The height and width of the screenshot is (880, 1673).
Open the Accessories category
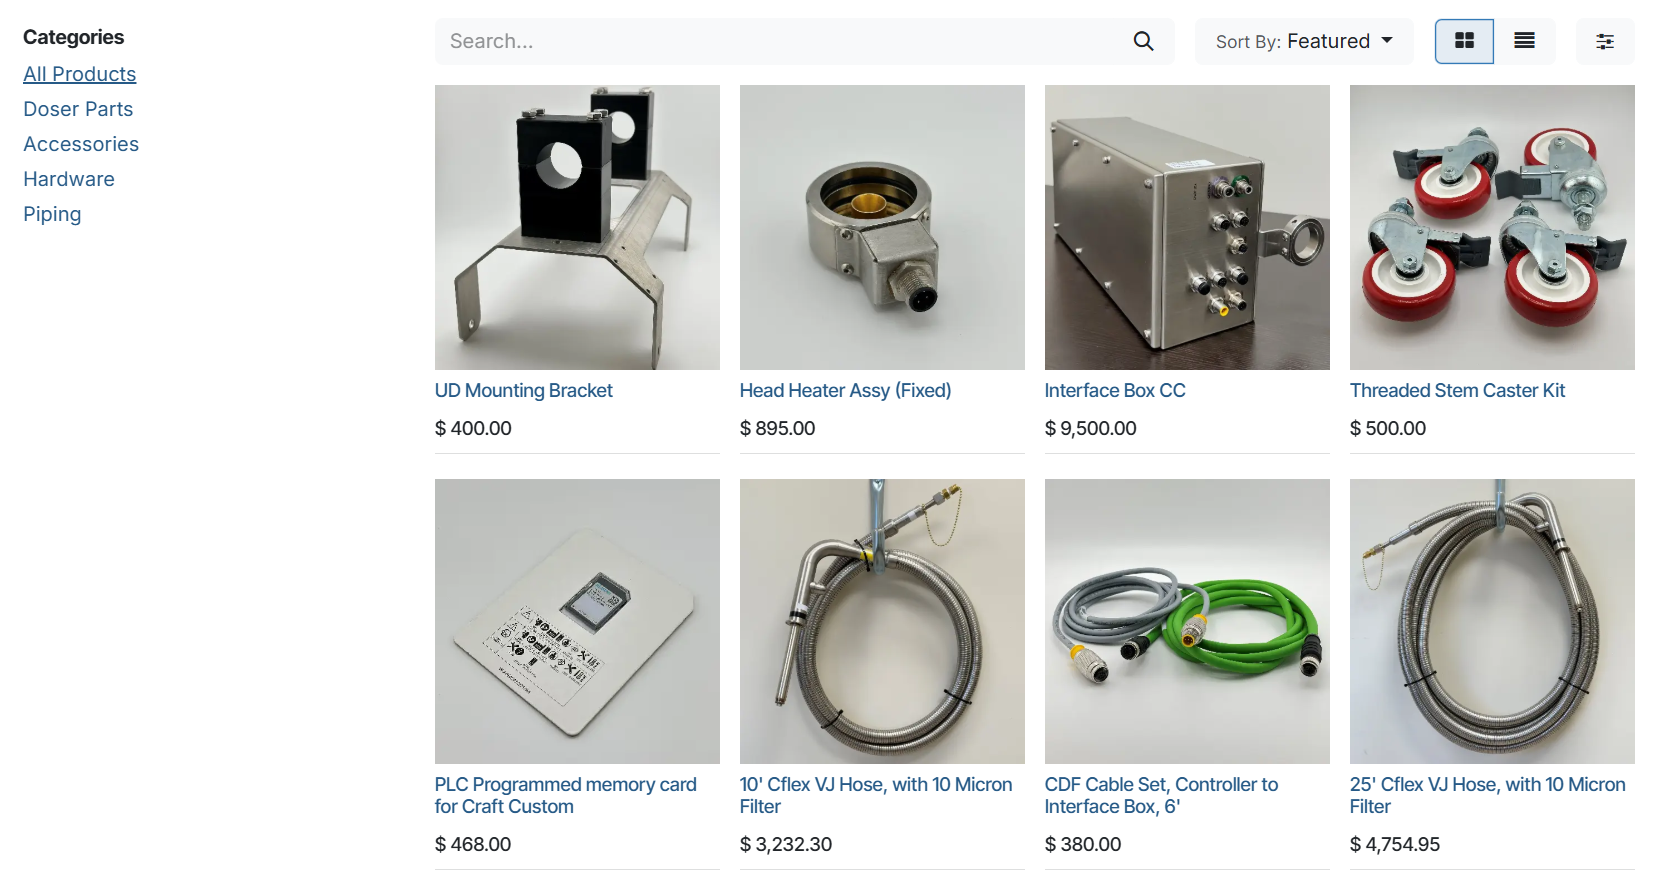click(x=81, y=144)
